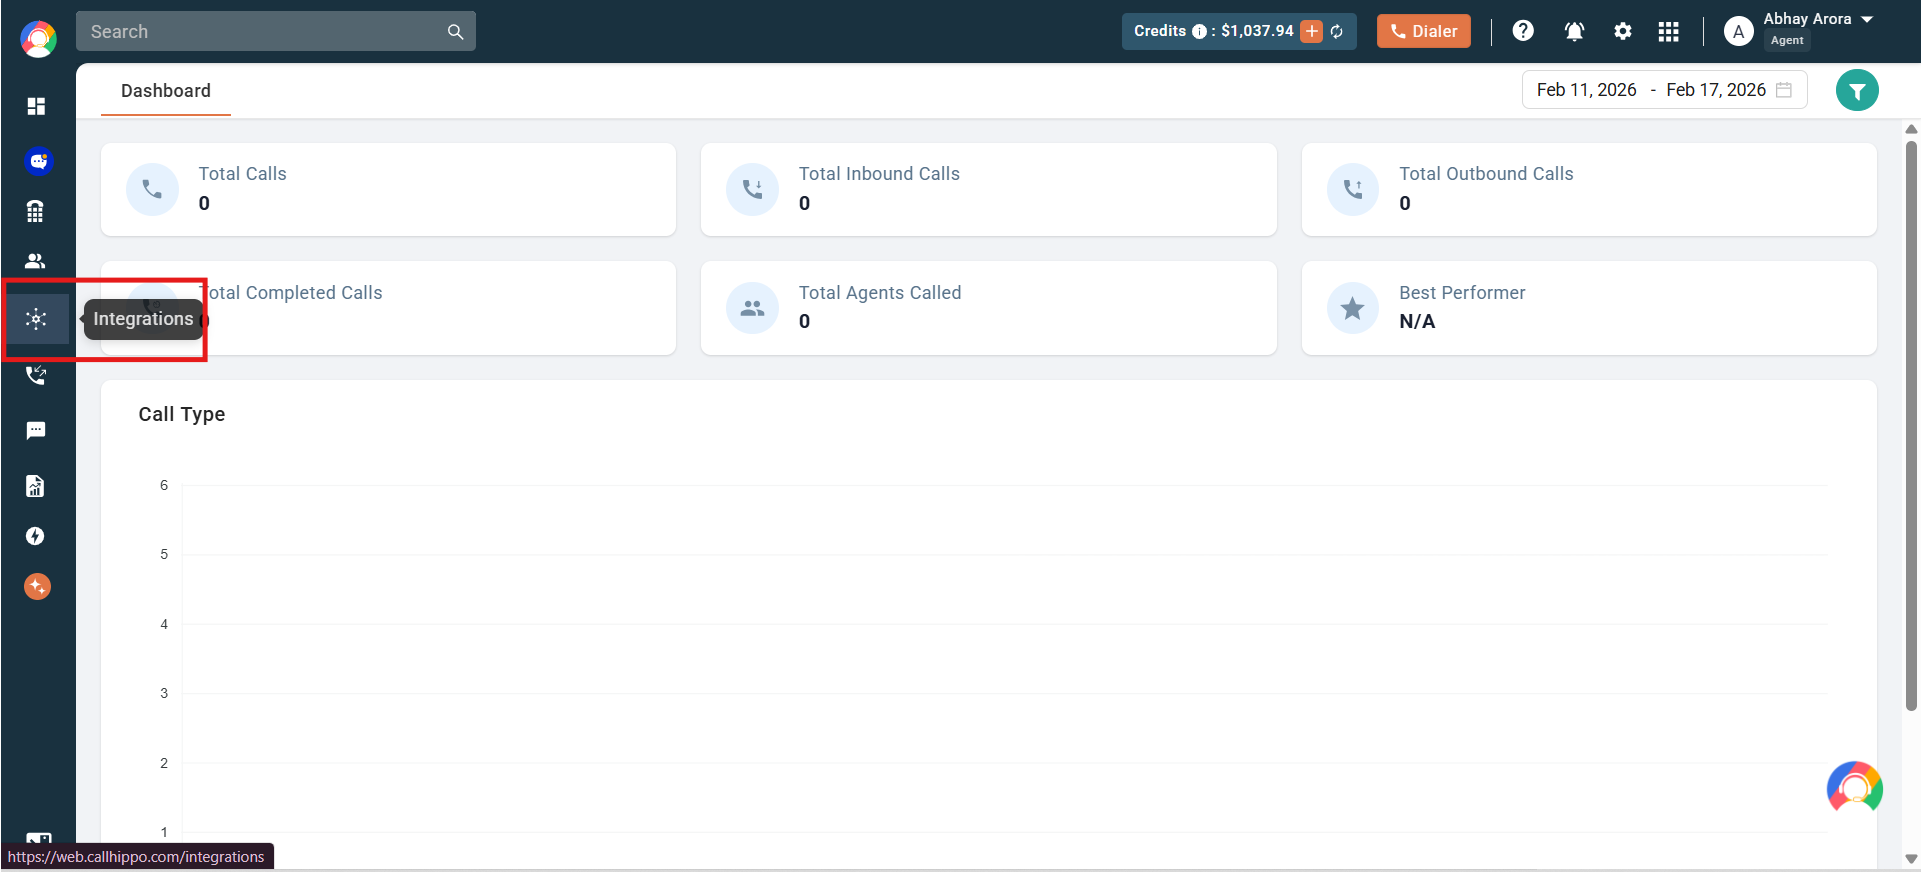Viewport: 1921px width, 872px height.
Task: Click the 'Feb 17, 2026' end date
Action: [1716, 90]
